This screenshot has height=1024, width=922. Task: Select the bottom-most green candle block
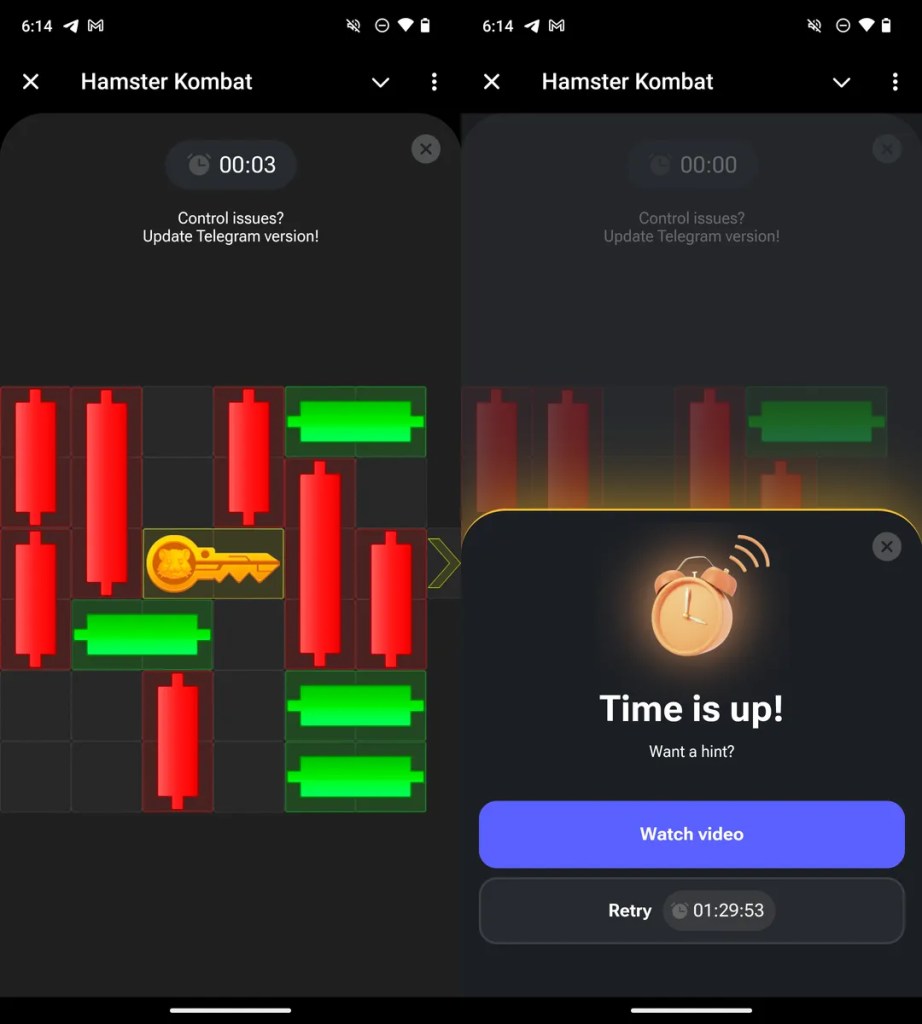click(x=355, y=776)
